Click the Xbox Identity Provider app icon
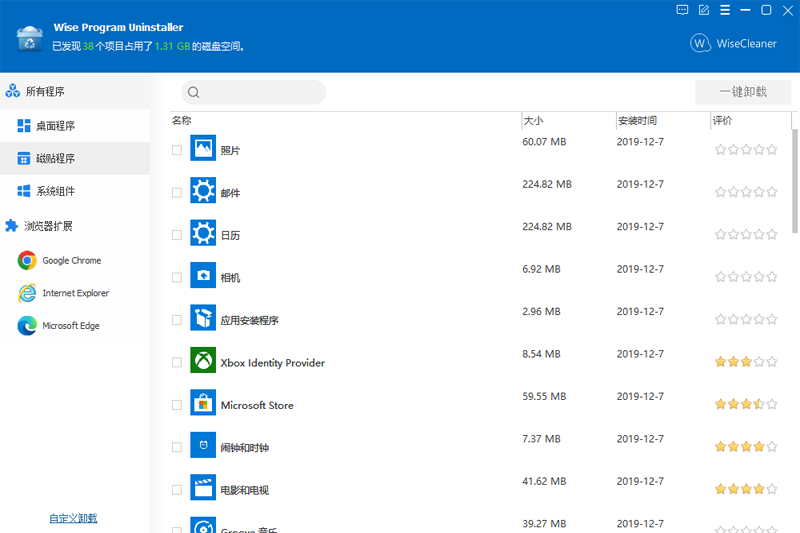Screen dimensions: 800x533 (203, 361)
